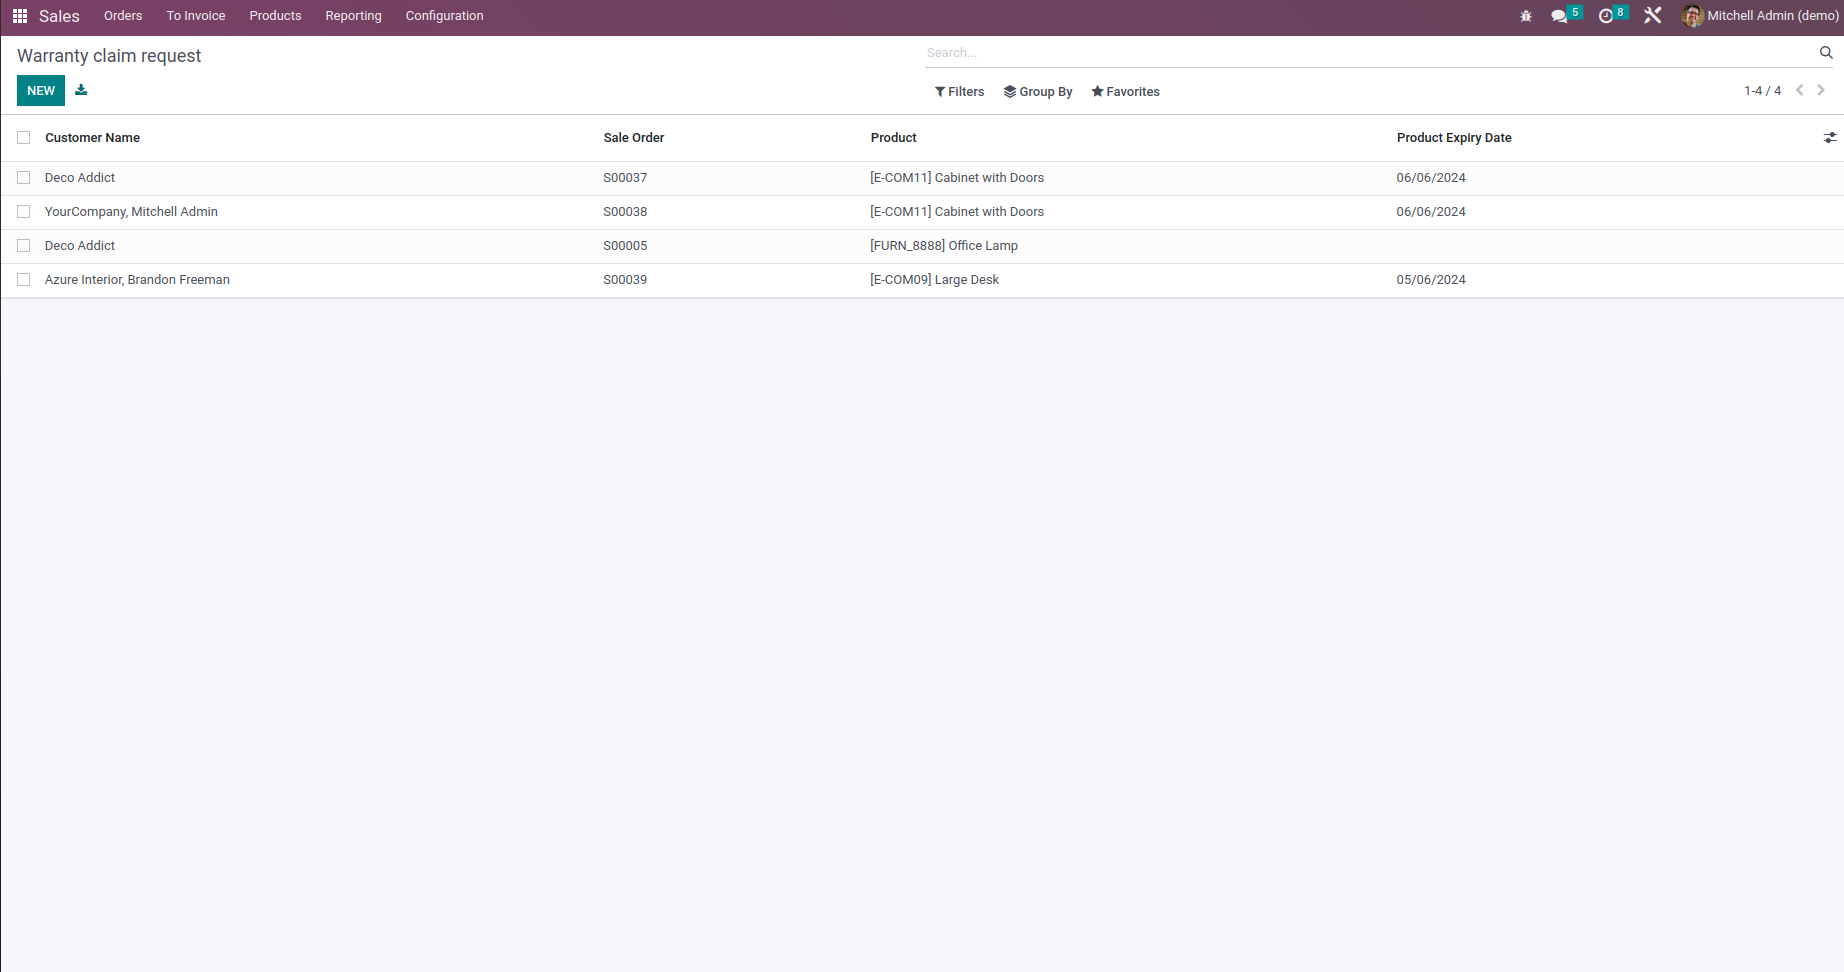Screen dimensions: 1844x972
Task: Go to next page arrow
Action: (x=1821, y=90)
